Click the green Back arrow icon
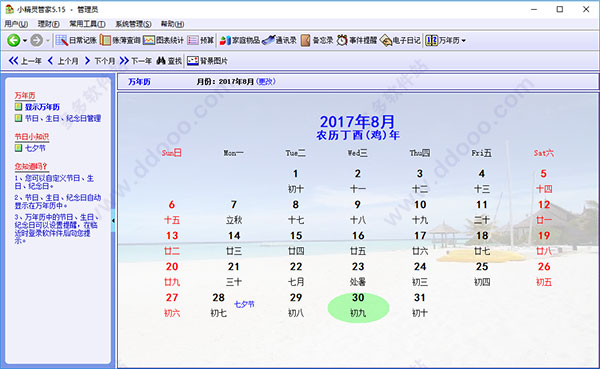 click(13, 40)
